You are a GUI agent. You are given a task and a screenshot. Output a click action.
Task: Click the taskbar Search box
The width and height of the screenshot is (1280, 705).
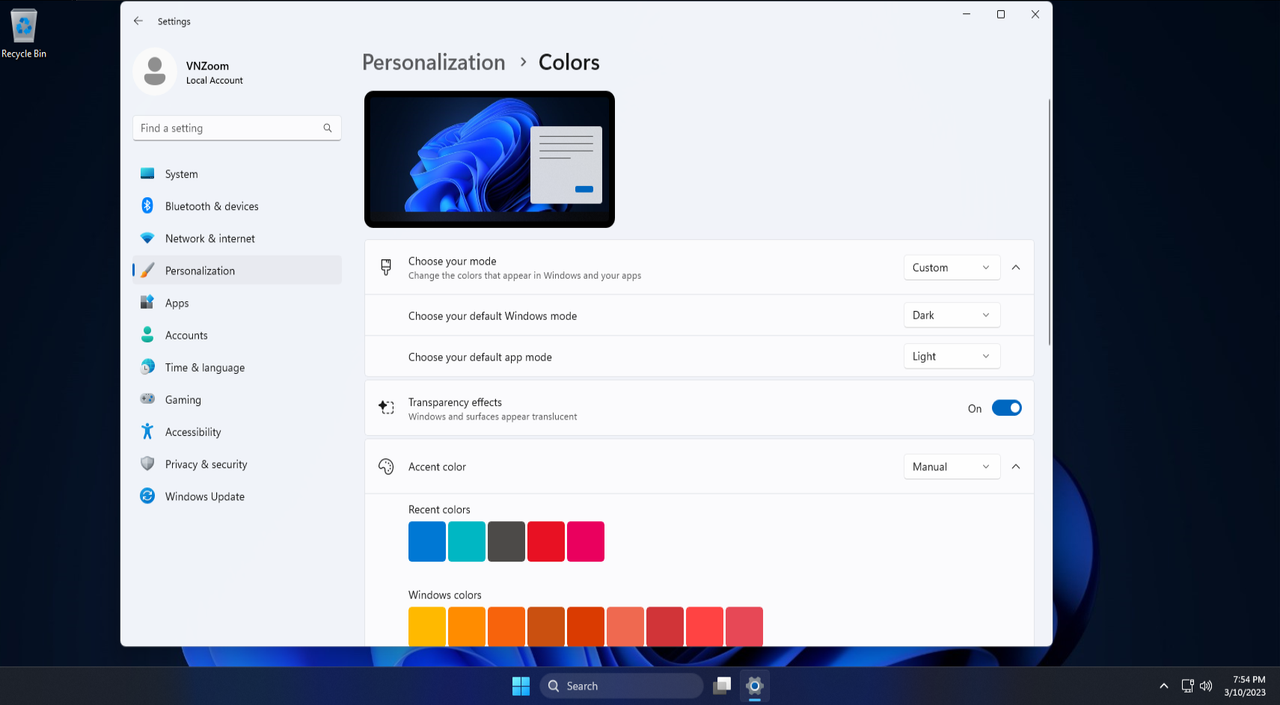click(621, 686)
